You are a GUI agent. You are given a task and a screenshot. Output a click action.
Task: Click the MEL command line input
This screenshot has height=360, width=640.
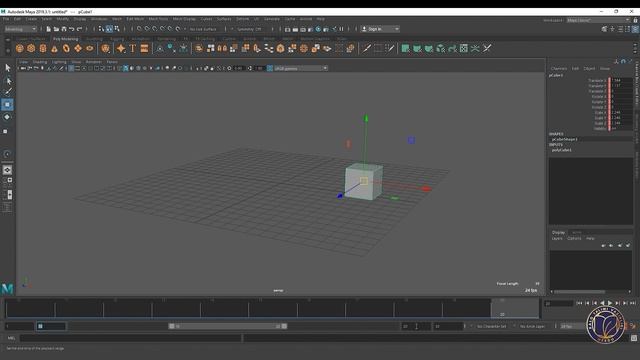click(131, 338)
